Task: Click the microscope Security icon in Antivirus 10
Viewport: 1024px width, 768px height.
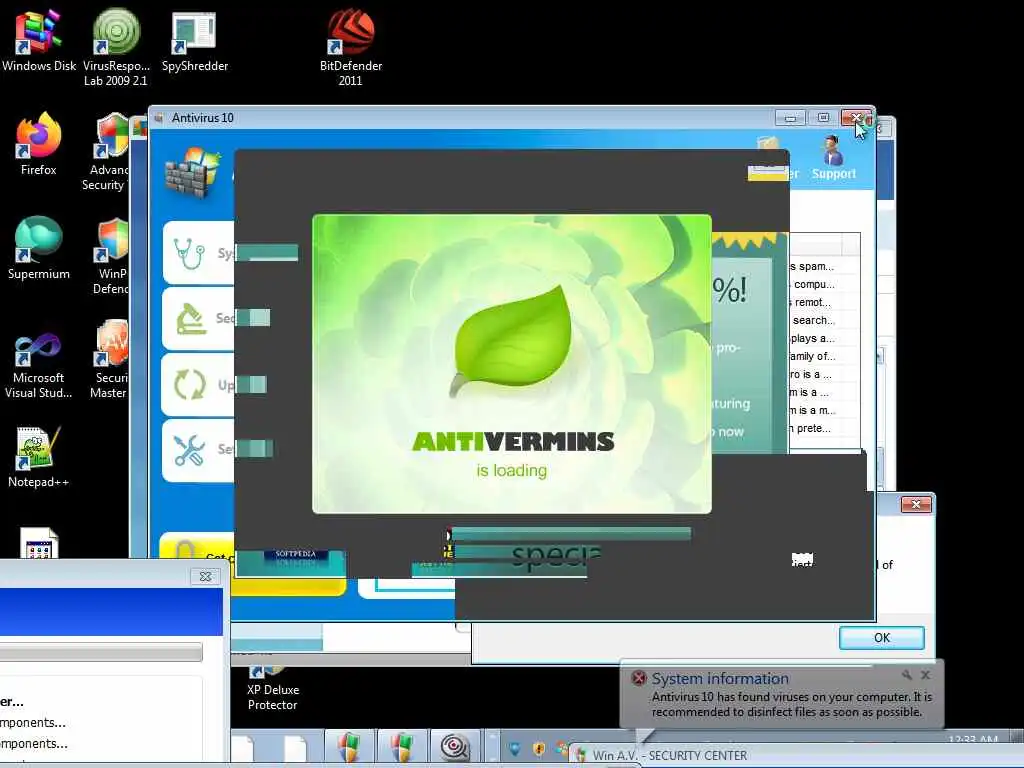Action: [191, 319]
